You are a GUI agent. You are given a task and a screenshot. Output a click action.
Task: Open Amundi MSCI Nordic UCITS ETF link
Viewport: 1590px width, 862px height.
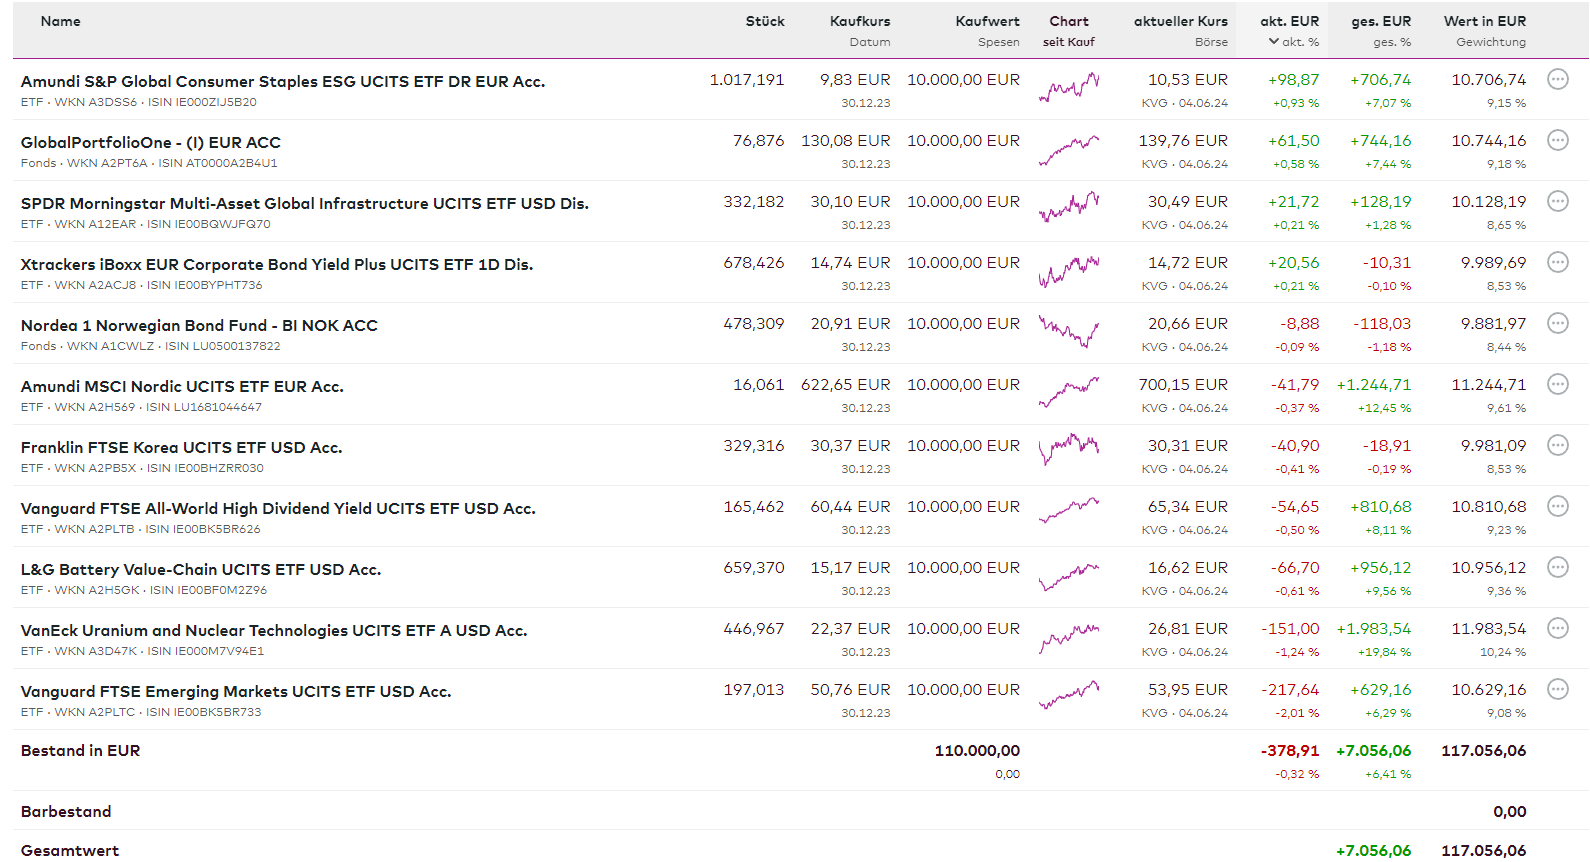click(182, 386)
